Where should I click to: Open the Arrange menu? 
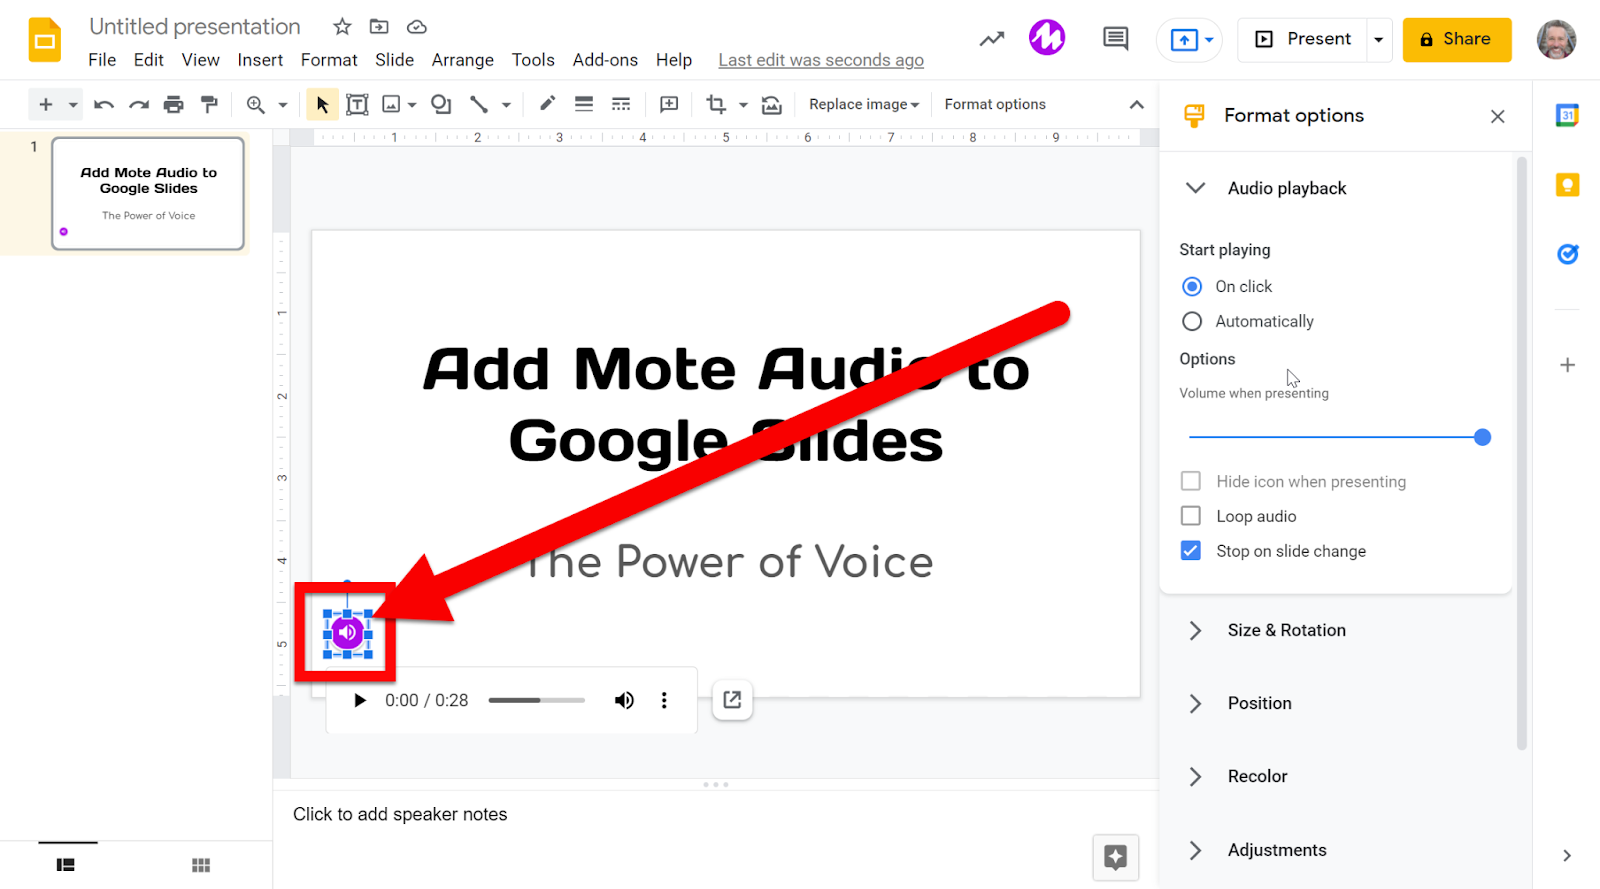(463, 60)
